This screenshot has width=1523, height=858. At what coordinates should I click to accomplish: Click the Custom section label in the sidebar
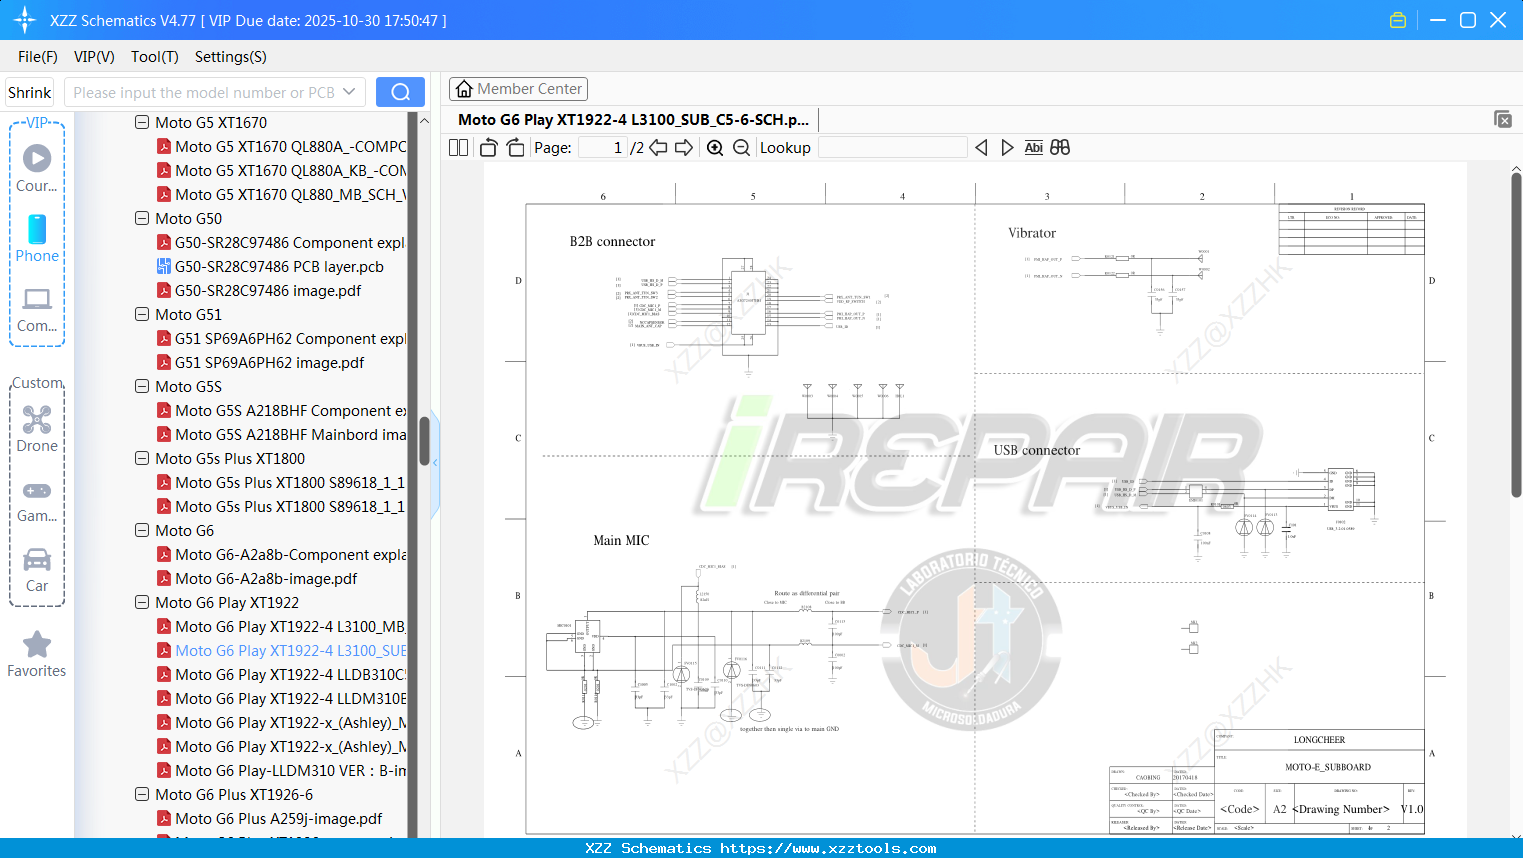tap(37, 383)
